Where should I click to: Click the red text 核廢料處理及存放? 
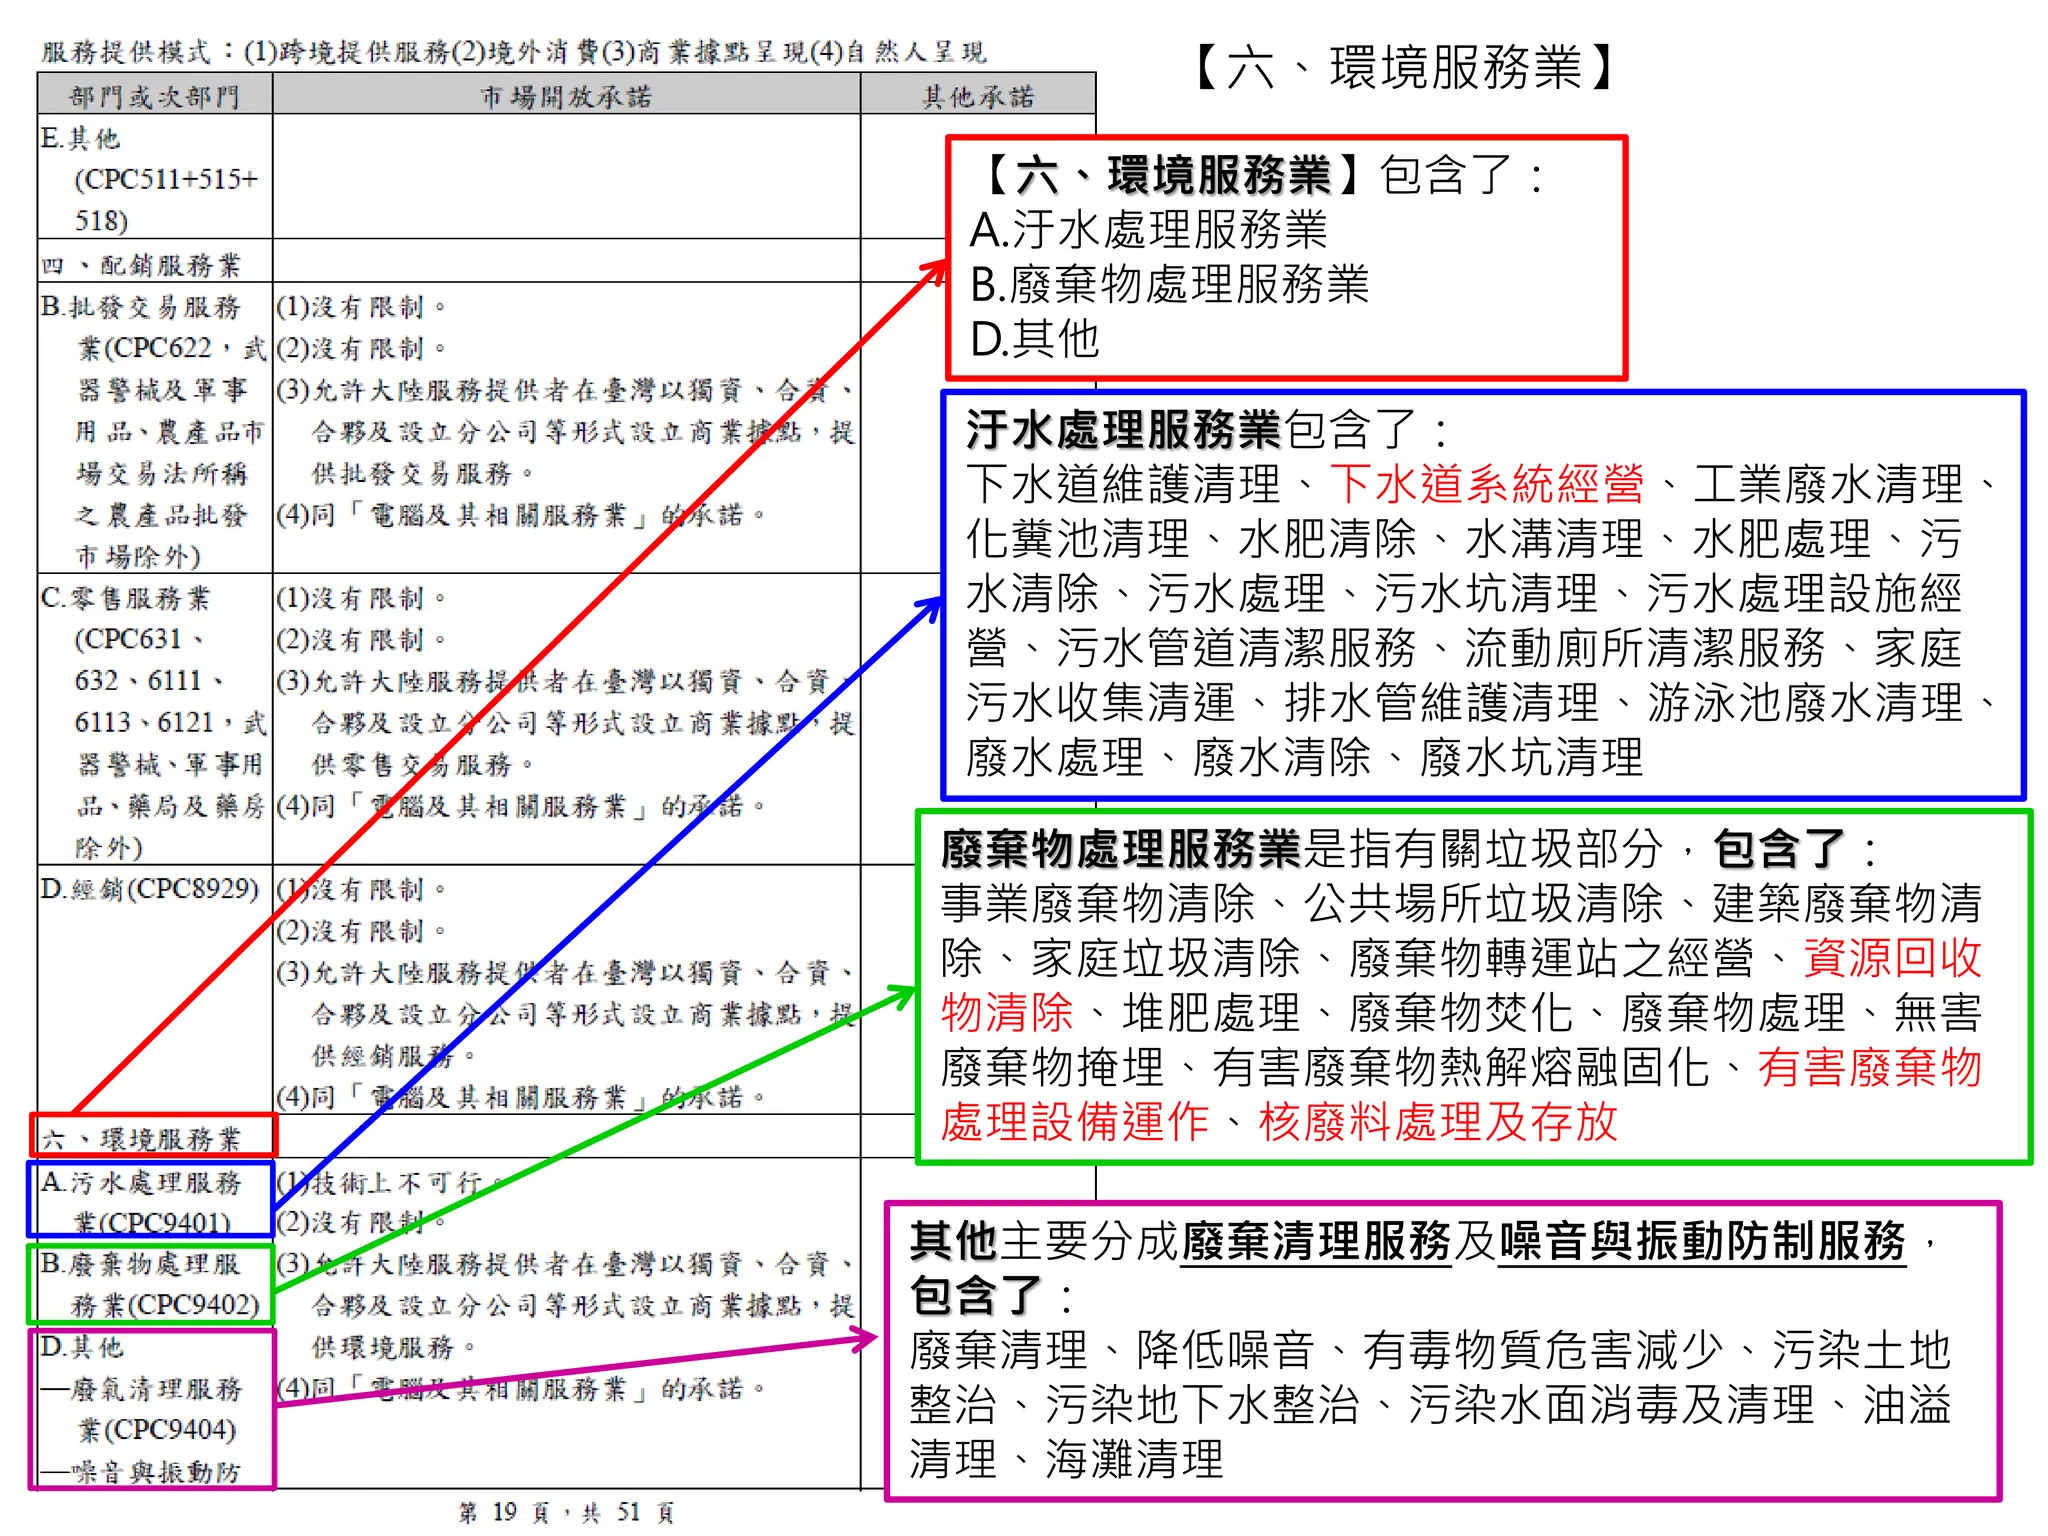1438,1122
